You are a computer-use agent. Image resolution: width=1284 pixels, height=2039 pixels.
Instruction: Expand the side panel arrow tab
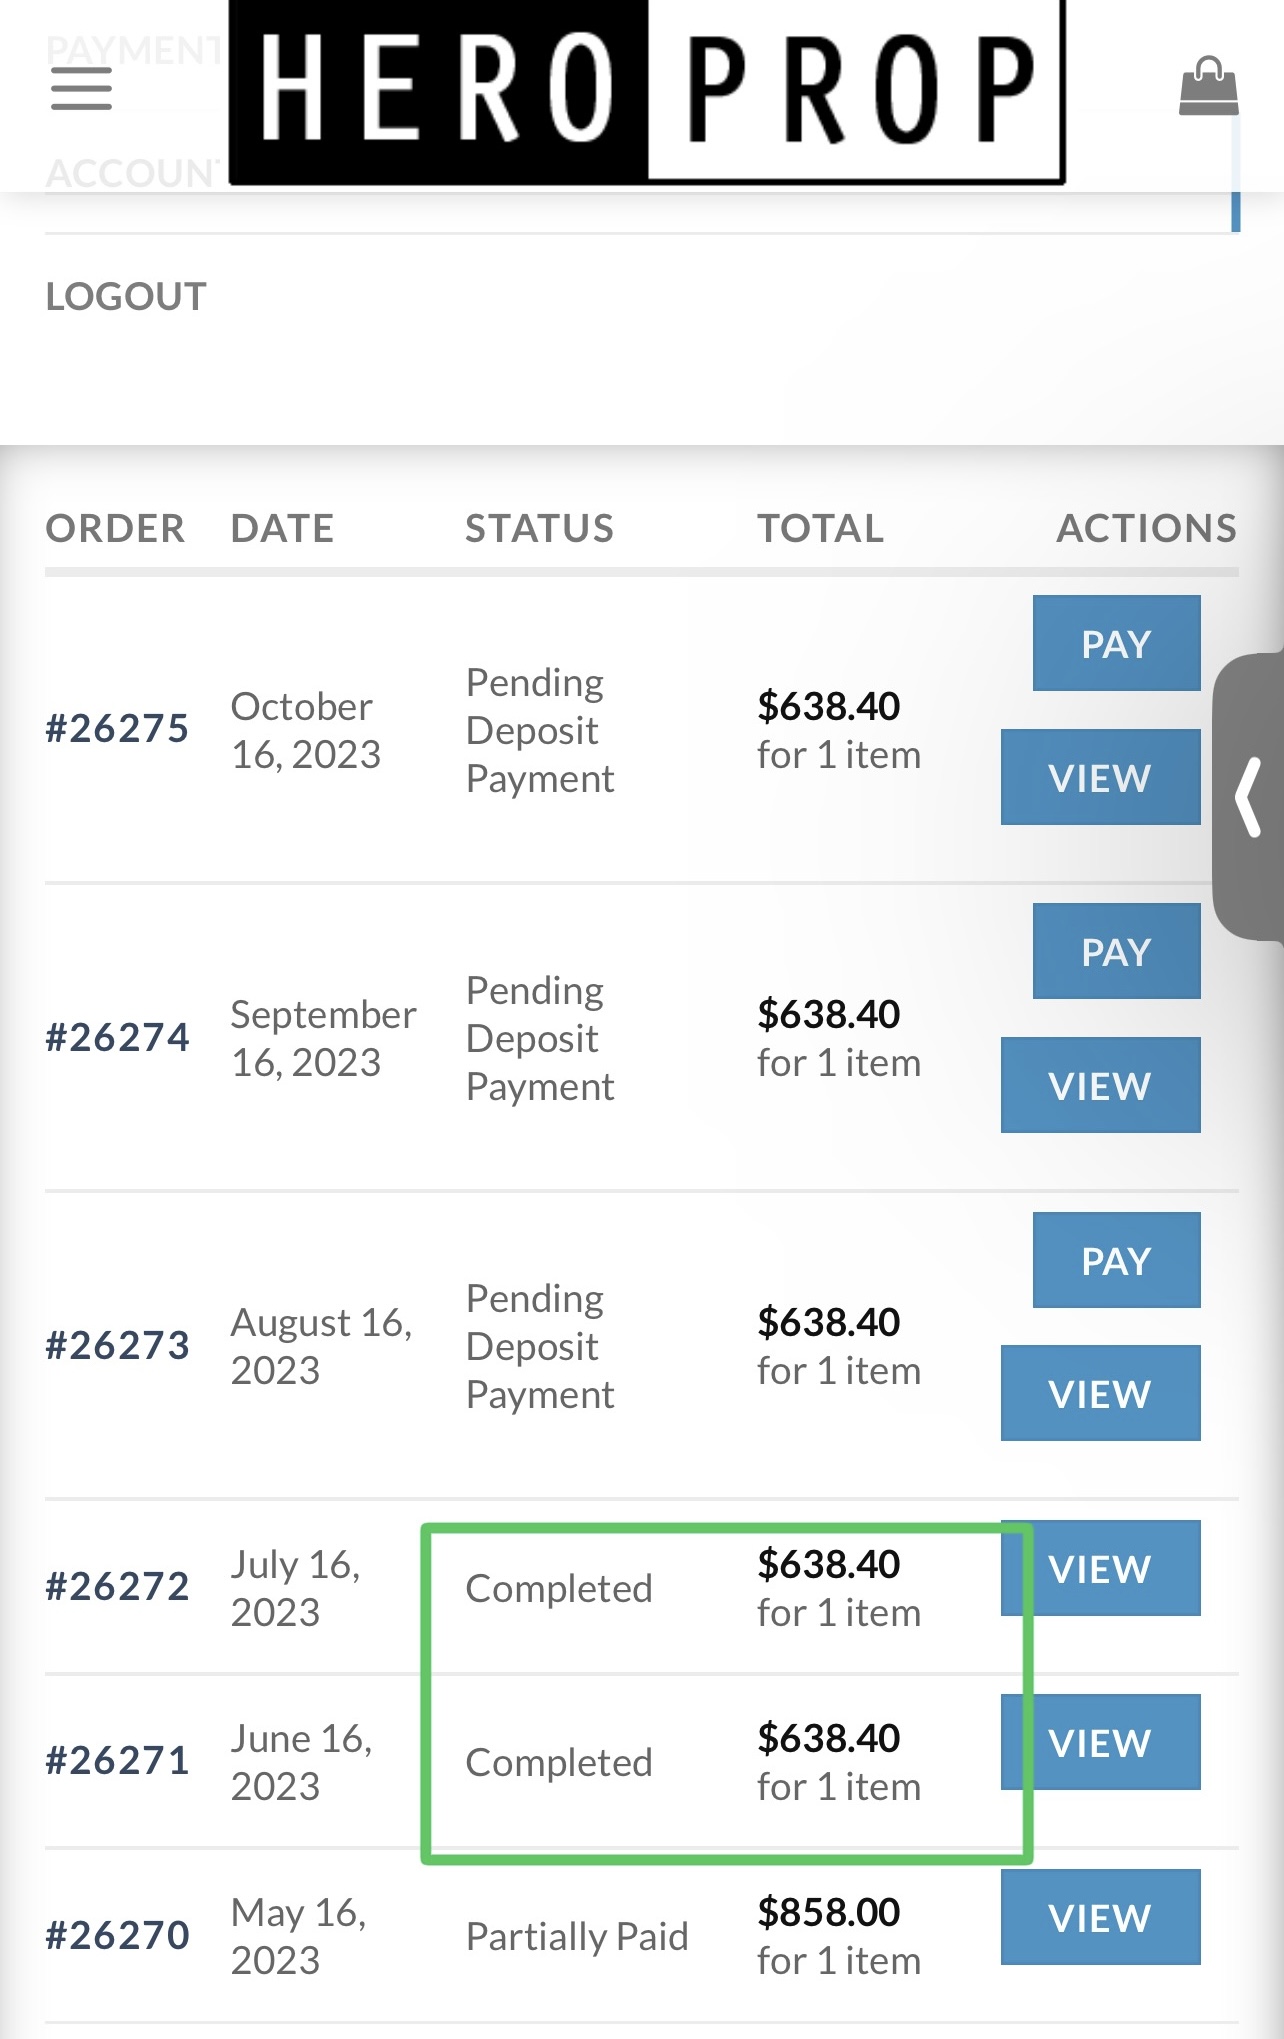(1248, 797)
